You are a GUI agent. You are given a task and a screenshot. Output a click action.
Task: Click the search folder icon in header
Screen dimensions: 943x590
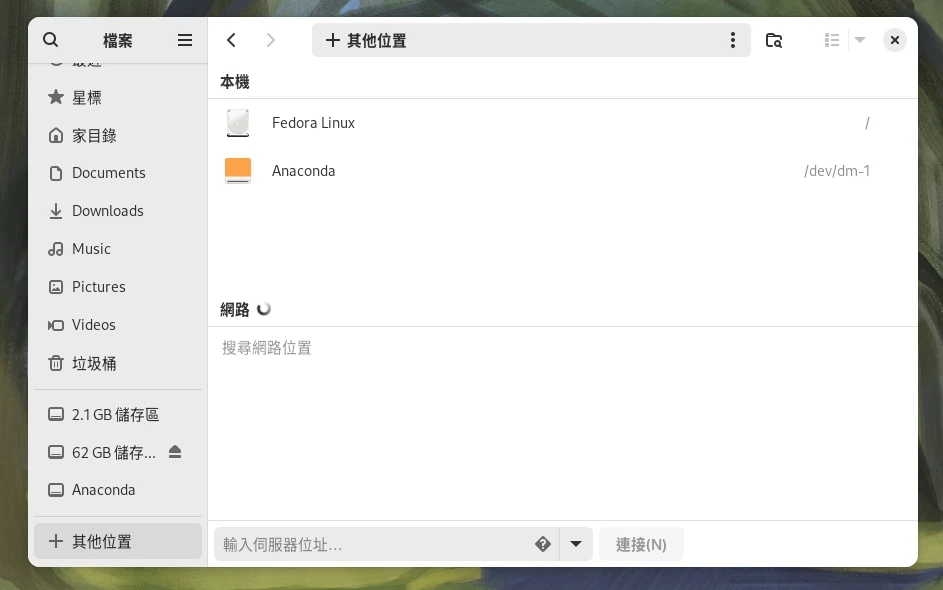point(773,40)
